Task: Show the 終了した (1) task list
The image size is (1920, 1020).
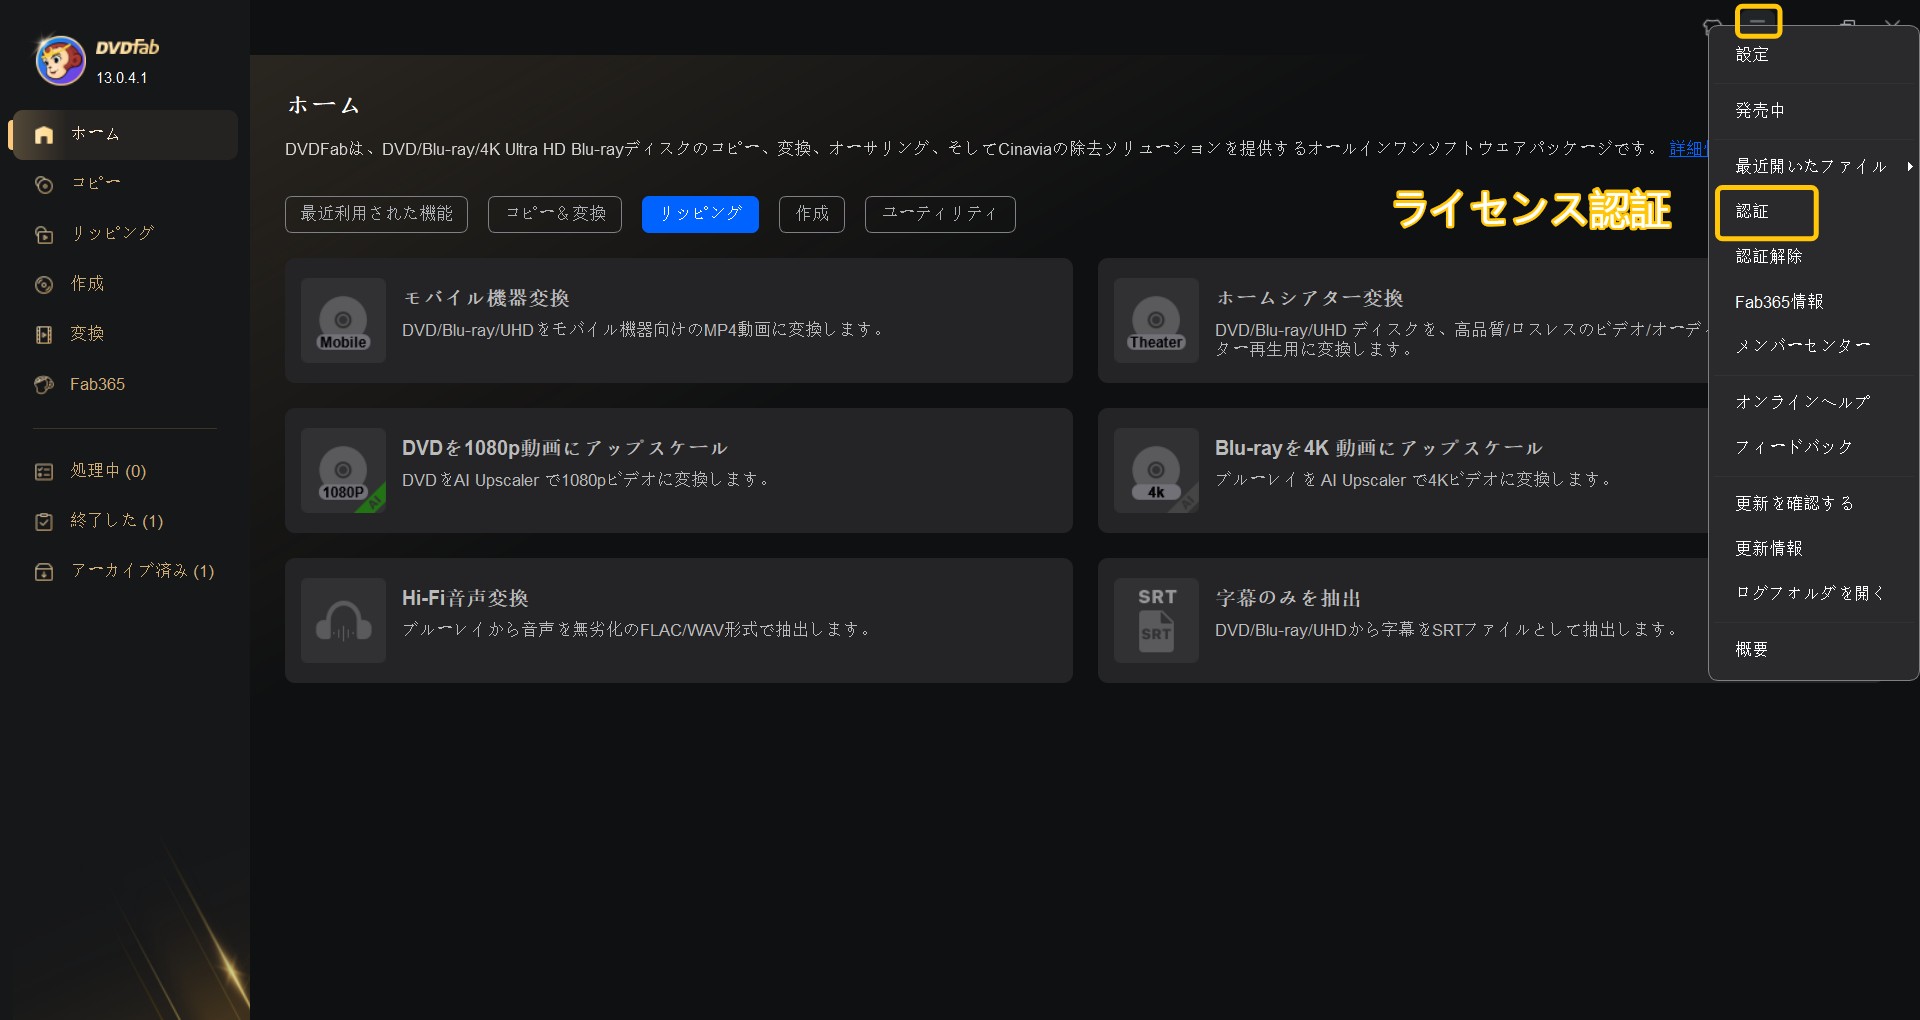Action: 124,522
